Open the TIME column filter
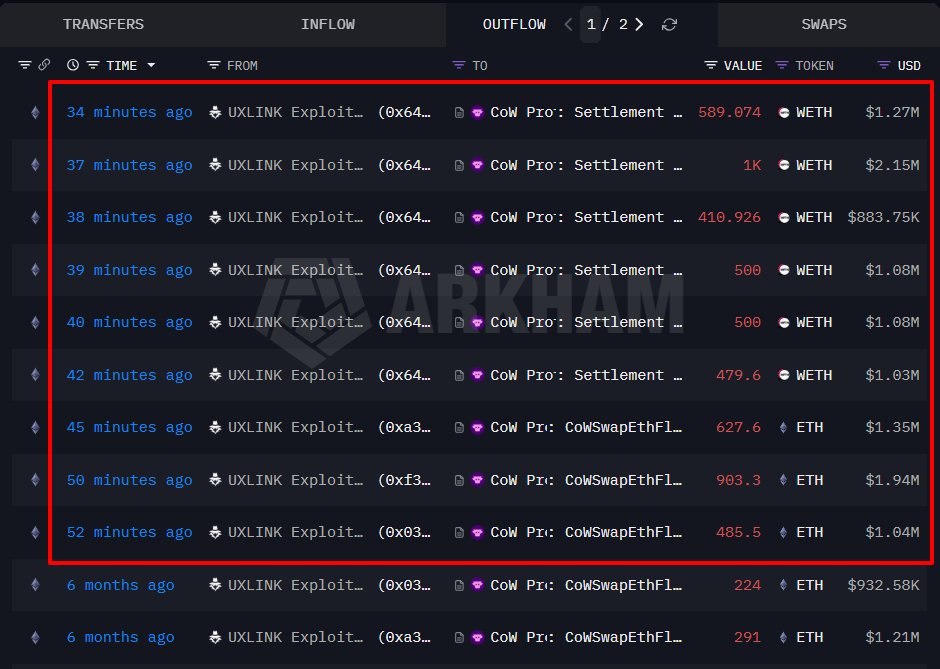Image resolution: width=940 pixels, height=669 pixels. (x=93, y=65)
